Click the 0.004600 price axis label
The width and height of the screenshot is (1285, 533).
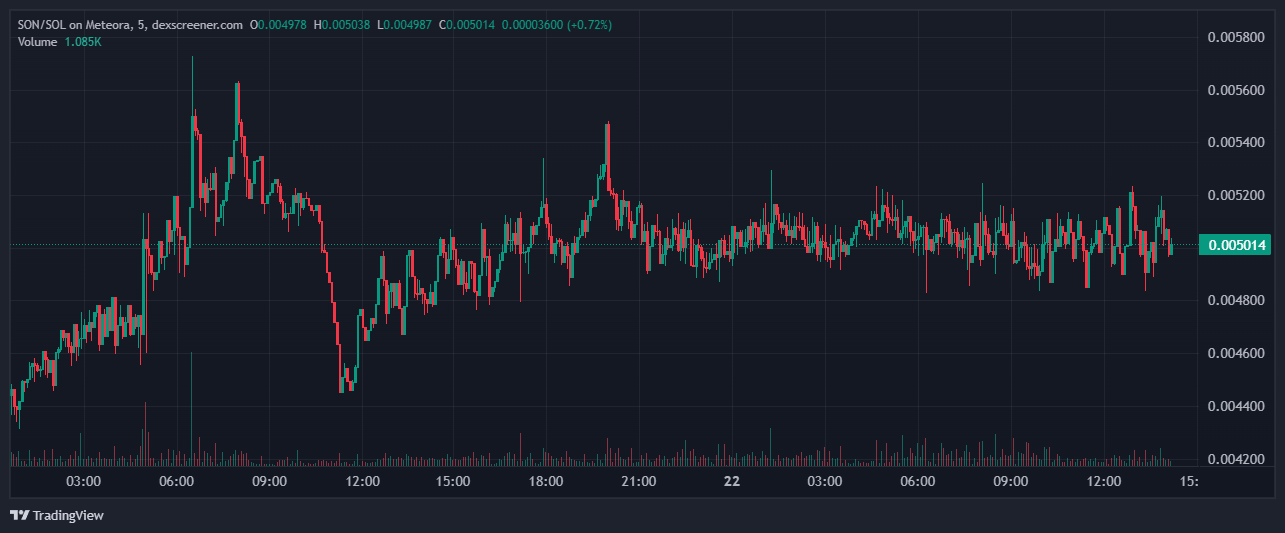pyautogui.click(x=1237, y=353)
